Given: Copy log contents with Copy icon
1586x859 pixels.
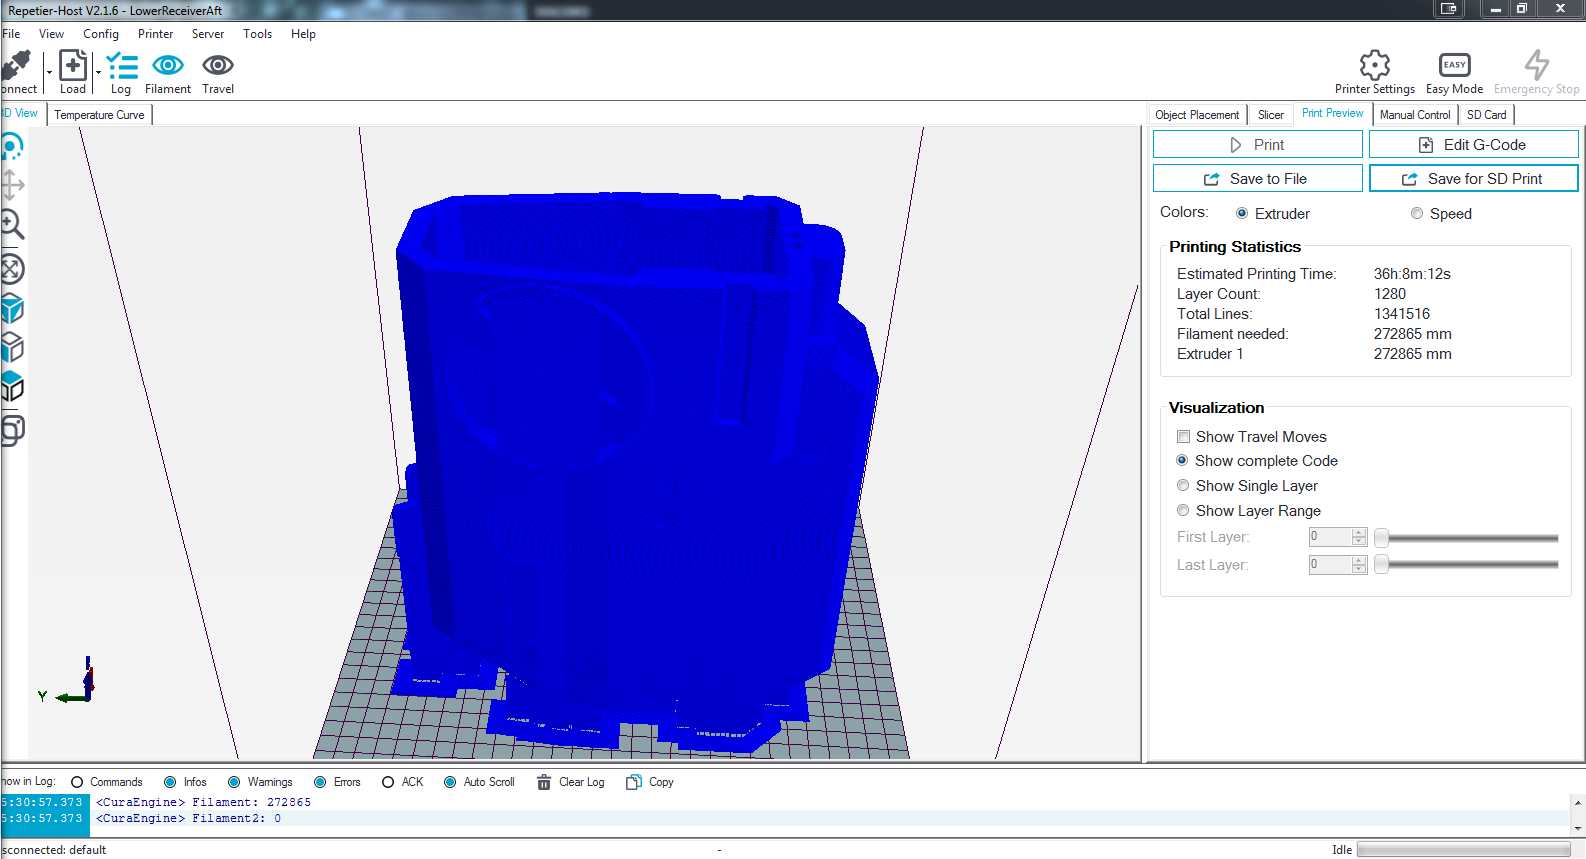Looking at the screenshot, I should tap(634, 782).
